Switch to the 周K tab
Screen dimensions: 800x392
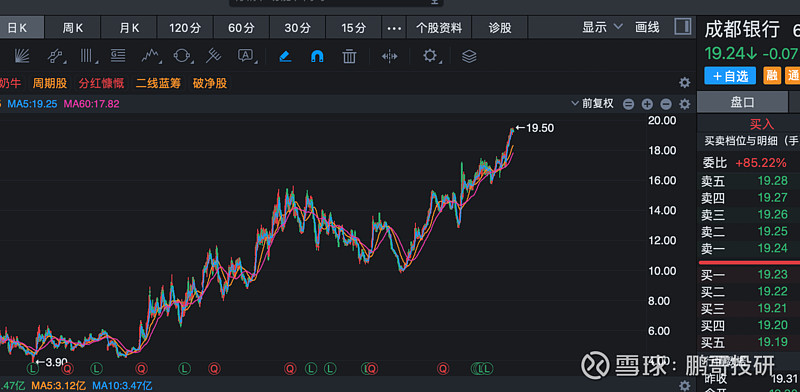tap(72, 28)
